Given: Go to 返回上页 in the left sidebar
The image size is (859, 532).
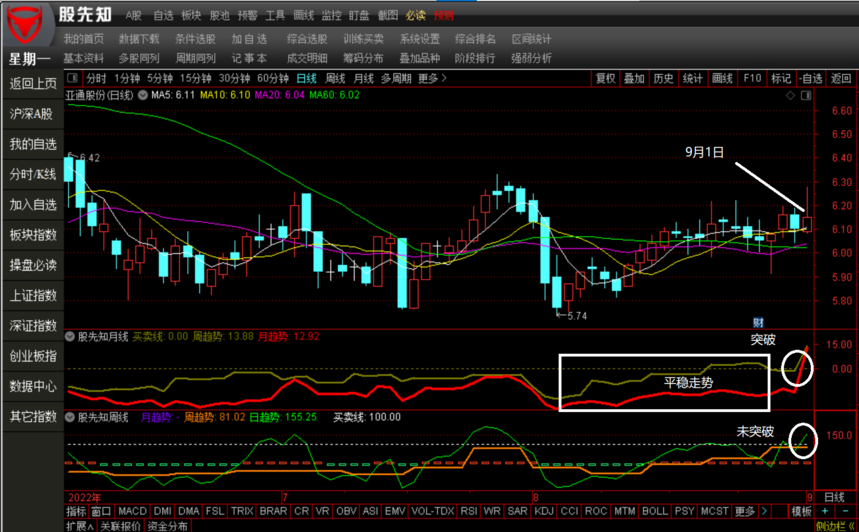Looking at the screenshot, I should coord(33,84).
